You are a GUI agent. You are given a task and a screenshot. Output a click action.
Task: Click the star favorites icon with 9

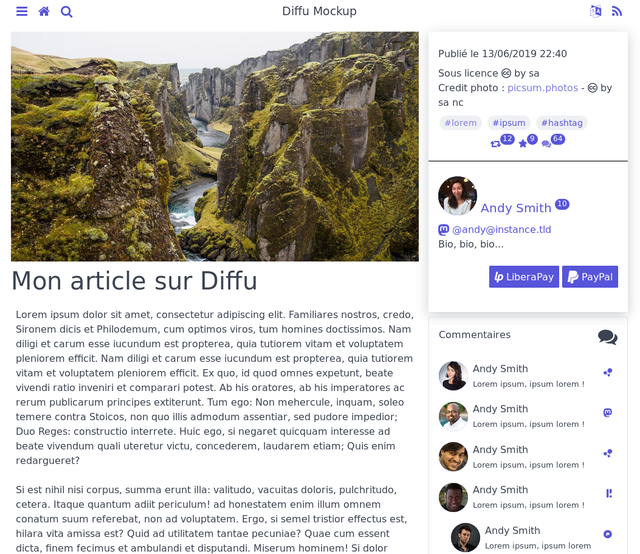point(522,144)
